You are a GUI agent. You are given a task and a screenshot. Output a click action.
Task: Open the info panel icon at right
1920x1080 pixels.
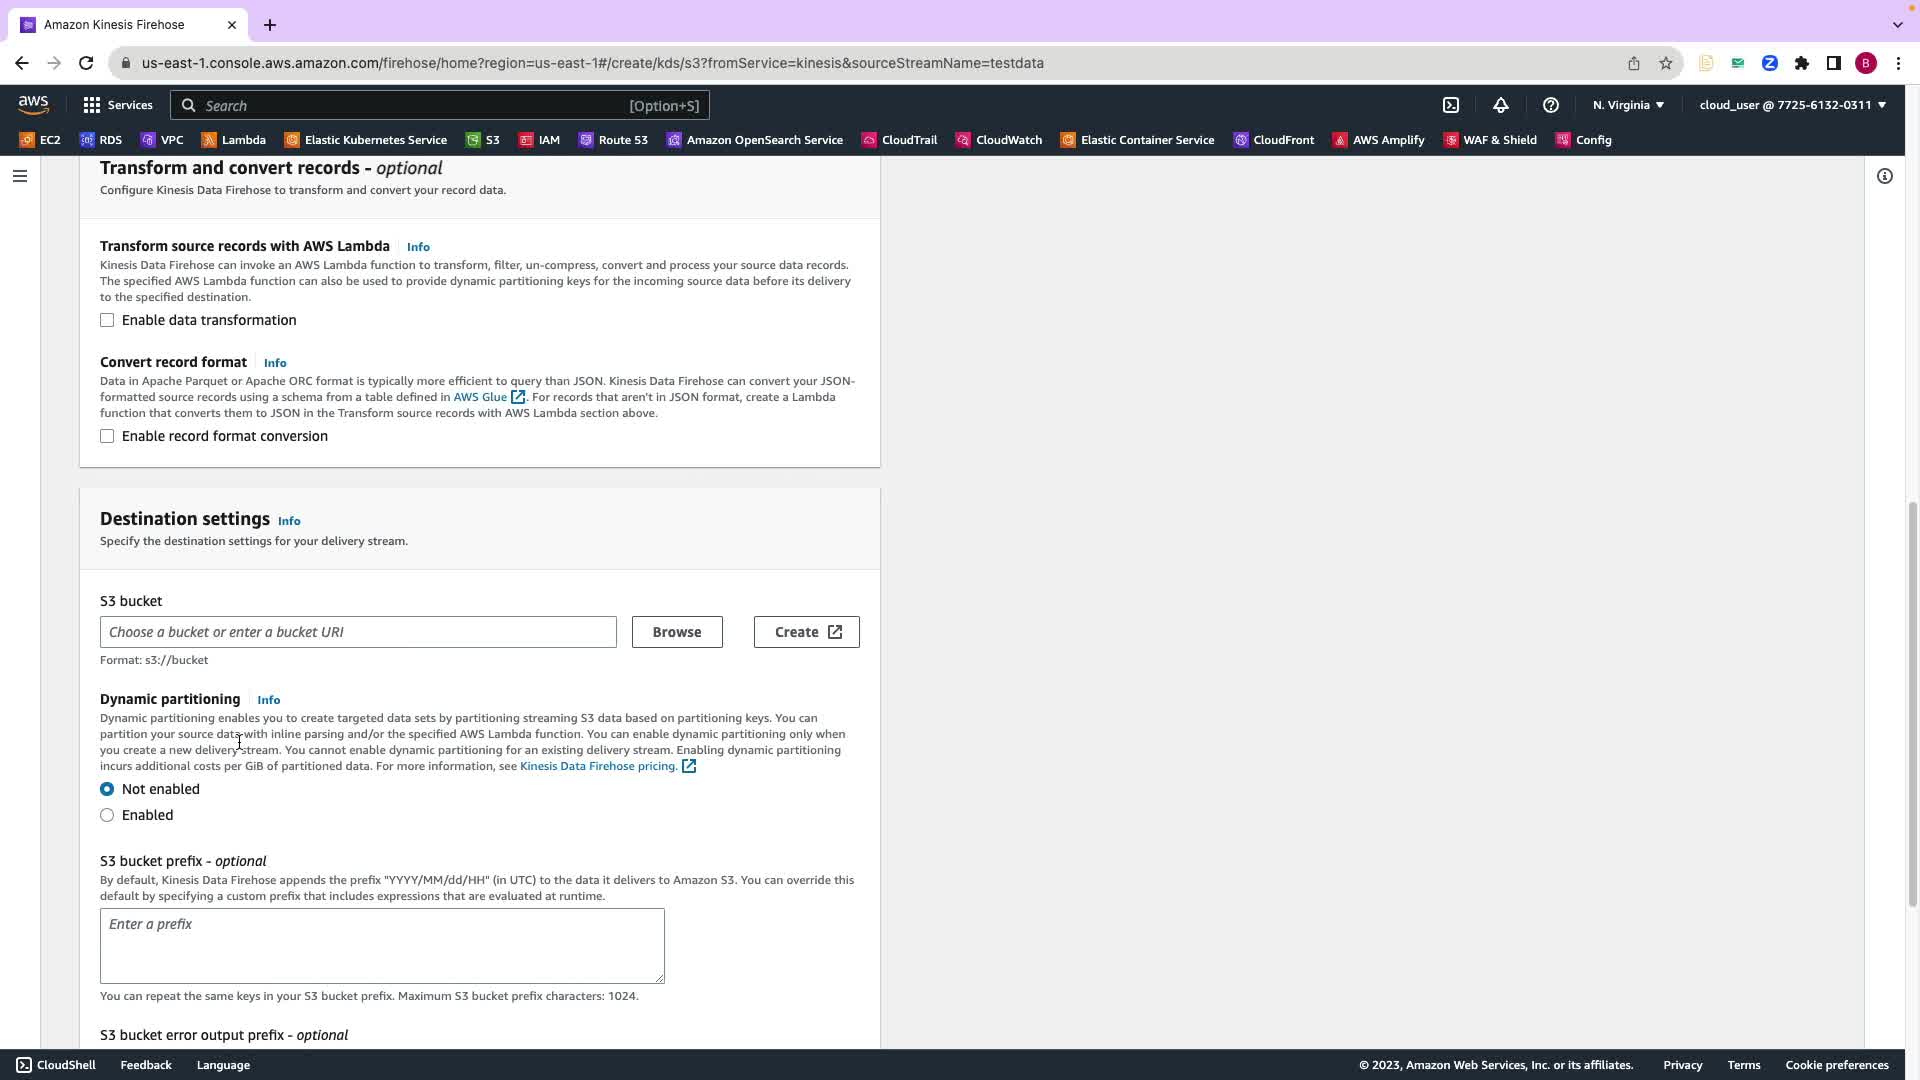[1885, 176]
